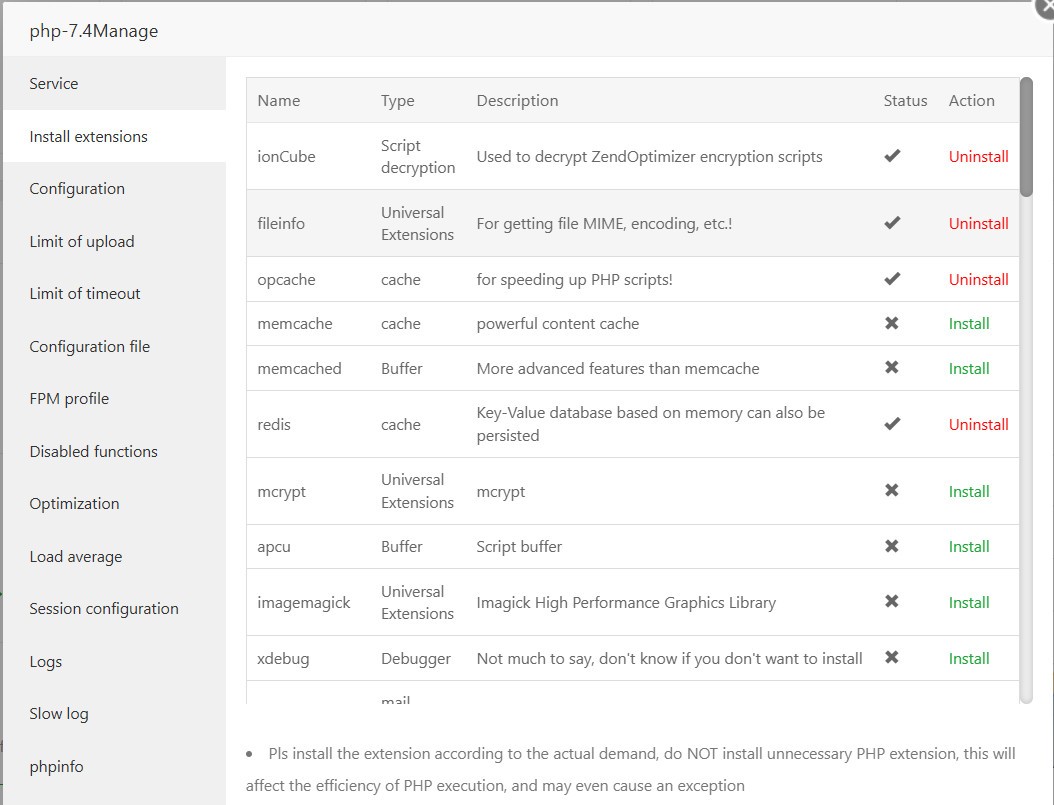The image size is (1054, 805).
Task: Open the Service tab
Action: tap(54, 84)
